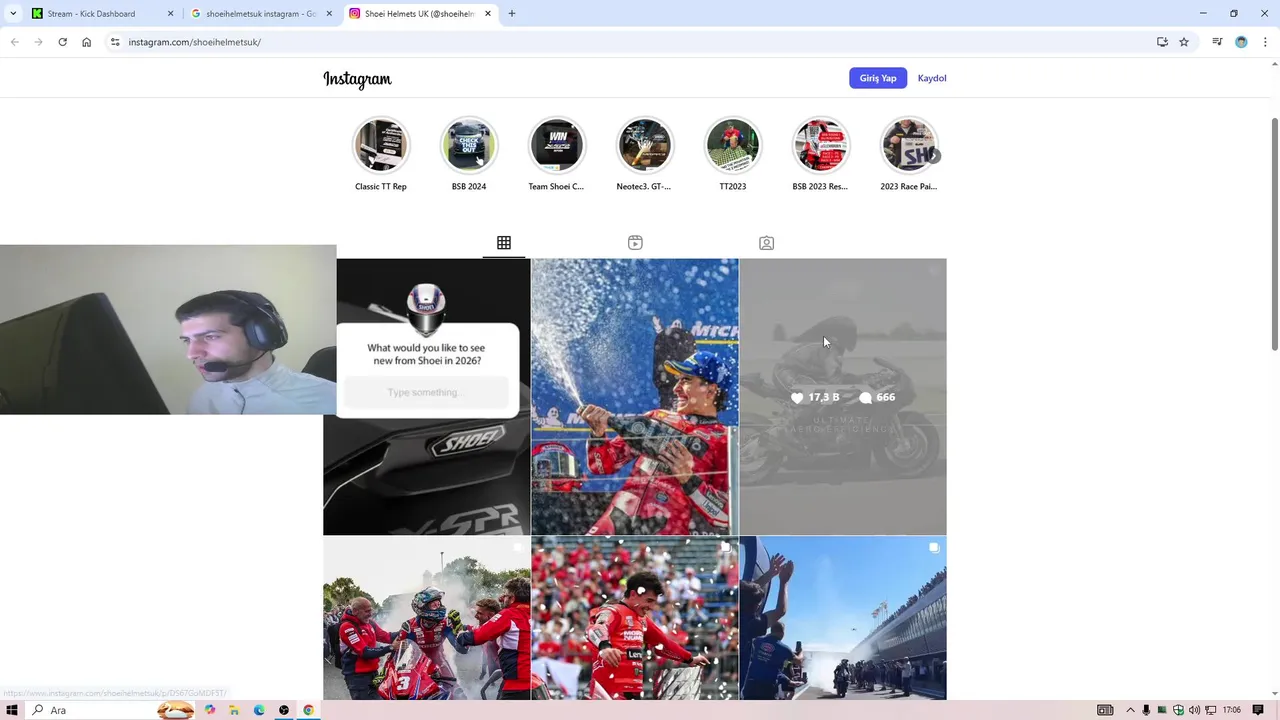Screen dimensions: 1280x720
Task: Click the microphone tray icon
Action: coord(1146,710)
